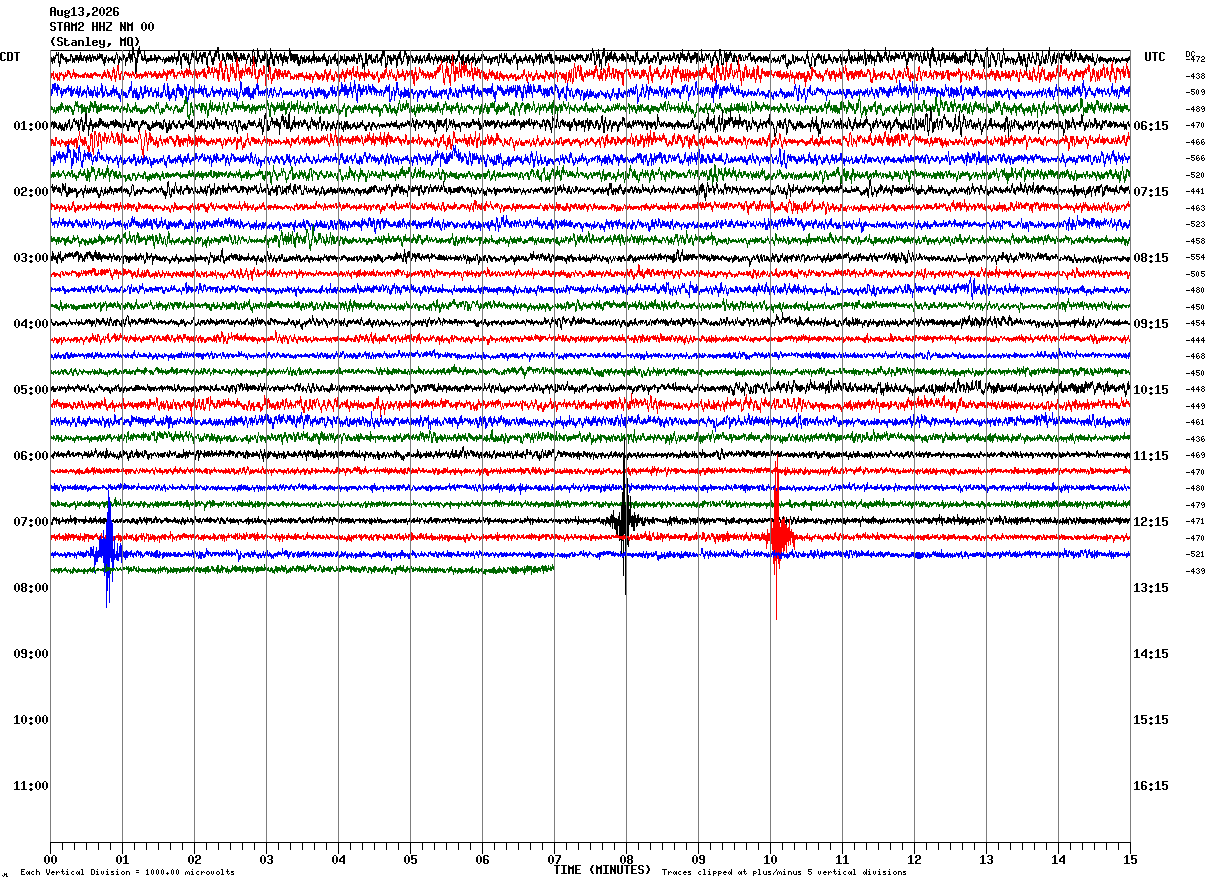Click the UTC timezone label
This screenshot has height=886, width=1210.
coord(1155,57)
